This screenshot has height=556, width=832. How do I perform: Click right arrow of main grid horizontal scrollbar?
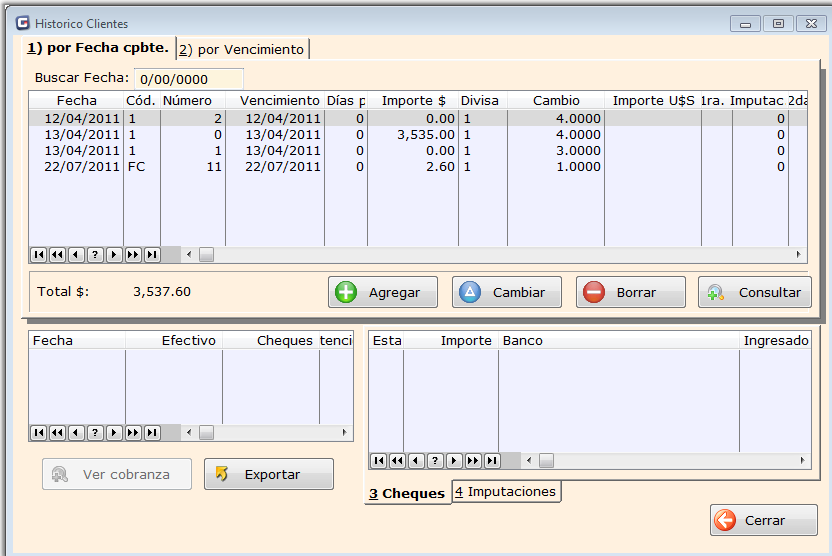(x=799, y=255)
